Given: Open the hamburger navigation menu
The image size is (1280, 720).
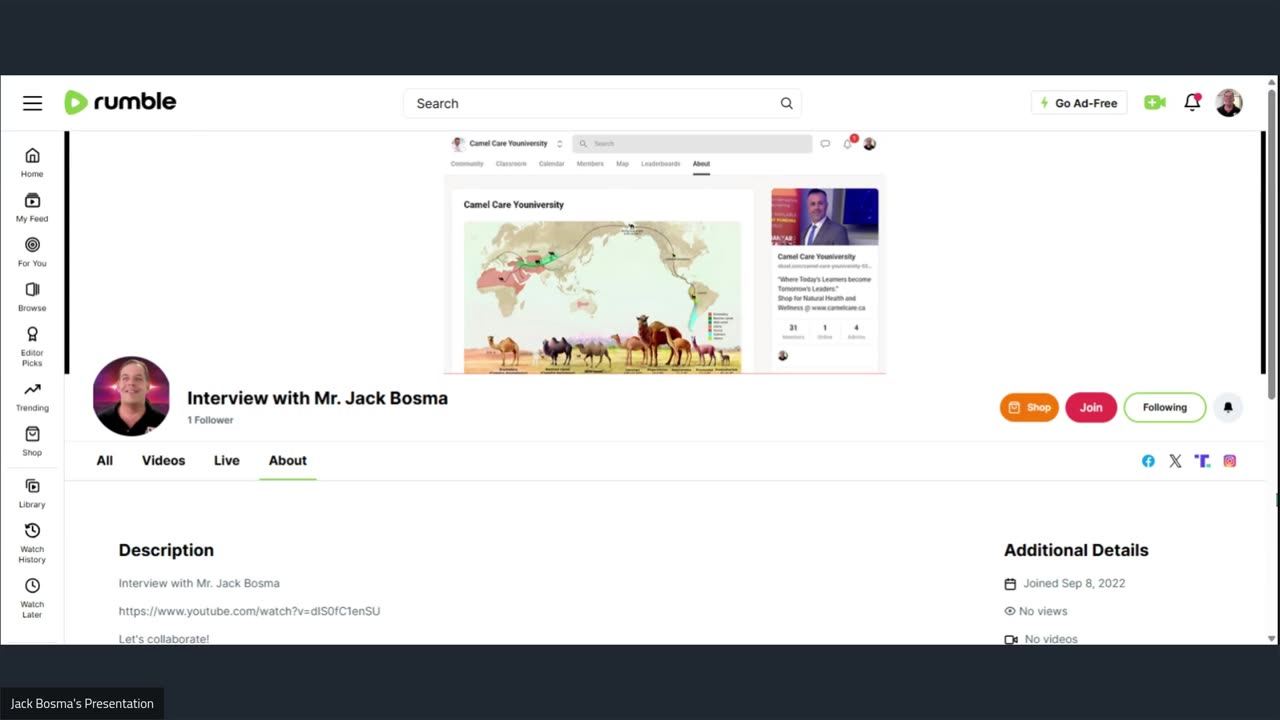Looking at the screenshot, I should [32, 103].
